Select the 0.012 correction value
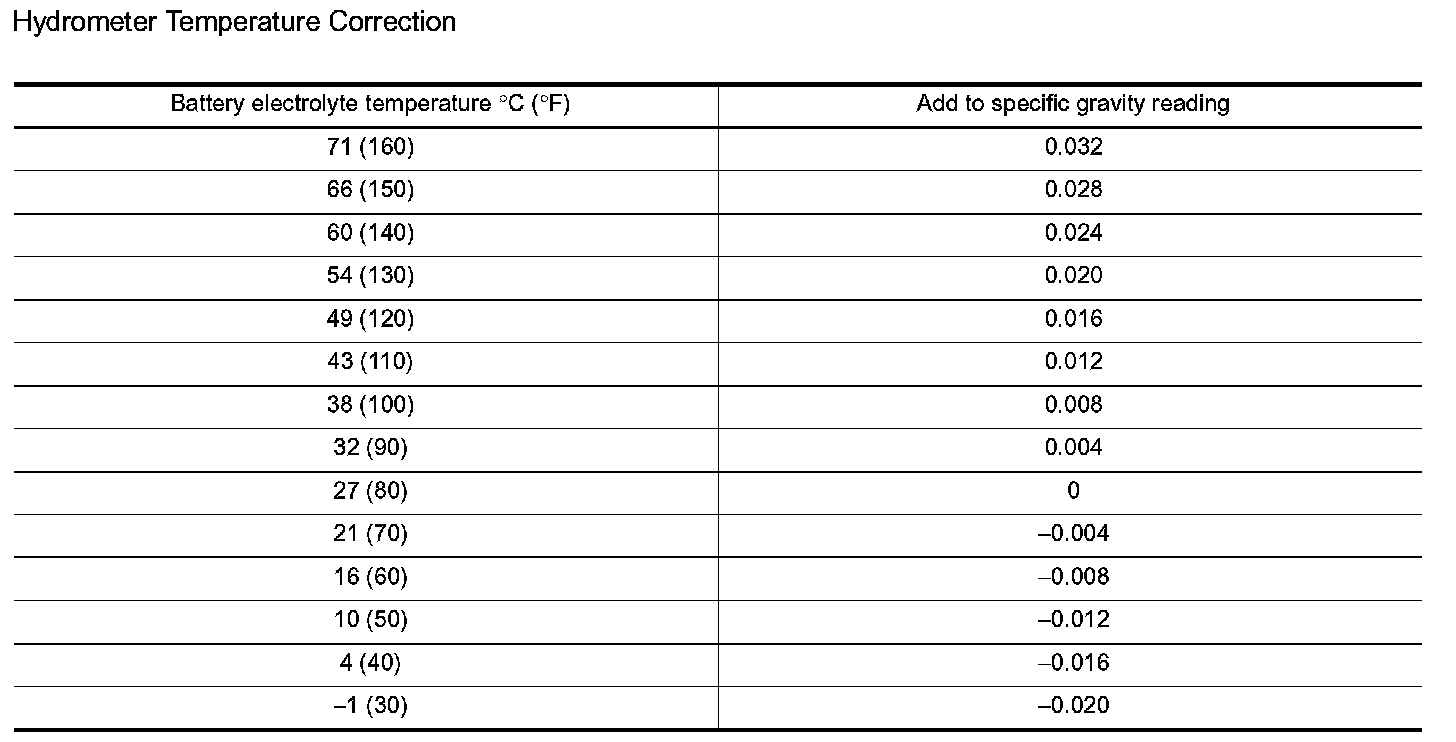Image resolution: width=1456 pixels, height=742 pixels. click(x=1073, y=362)
